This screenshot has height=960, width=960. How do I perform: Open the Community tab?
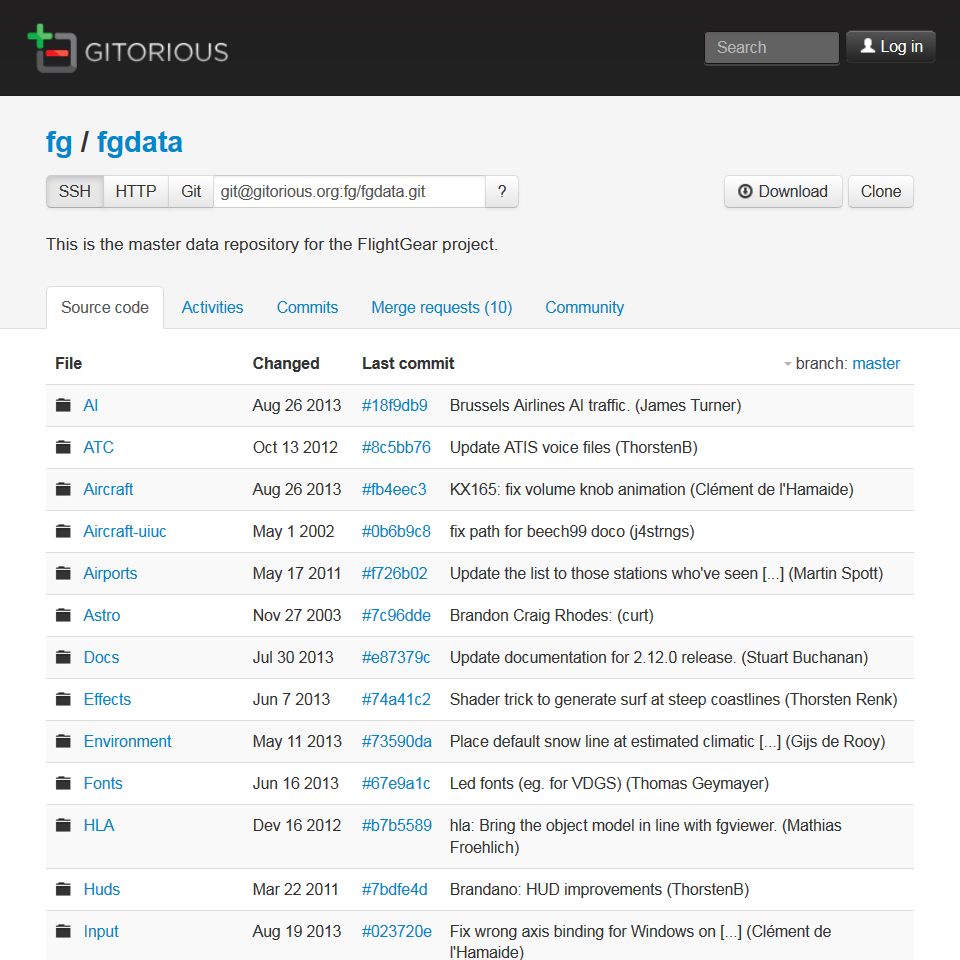tap(585, 307)
